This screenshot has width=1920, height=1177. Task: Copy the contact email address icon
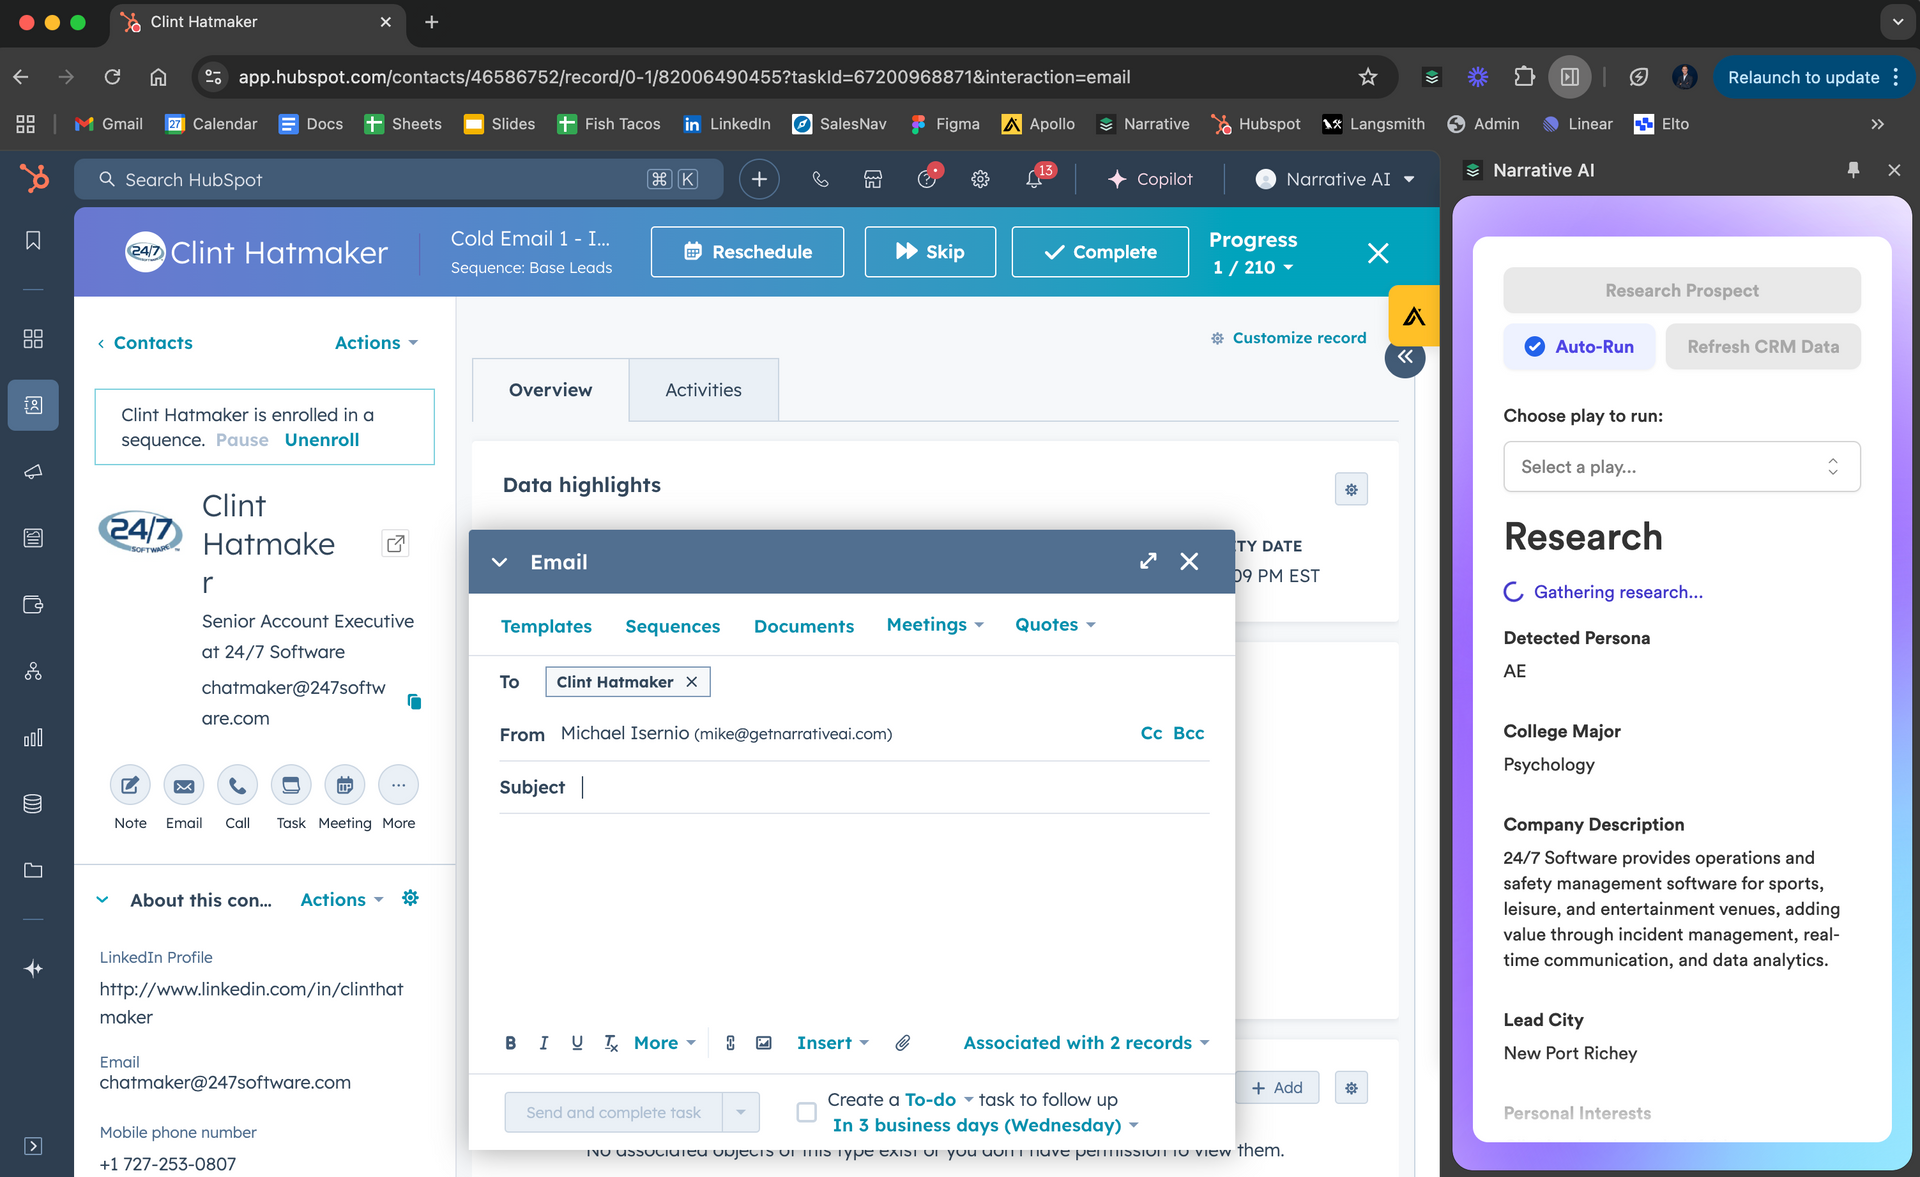tap(414, 701)
